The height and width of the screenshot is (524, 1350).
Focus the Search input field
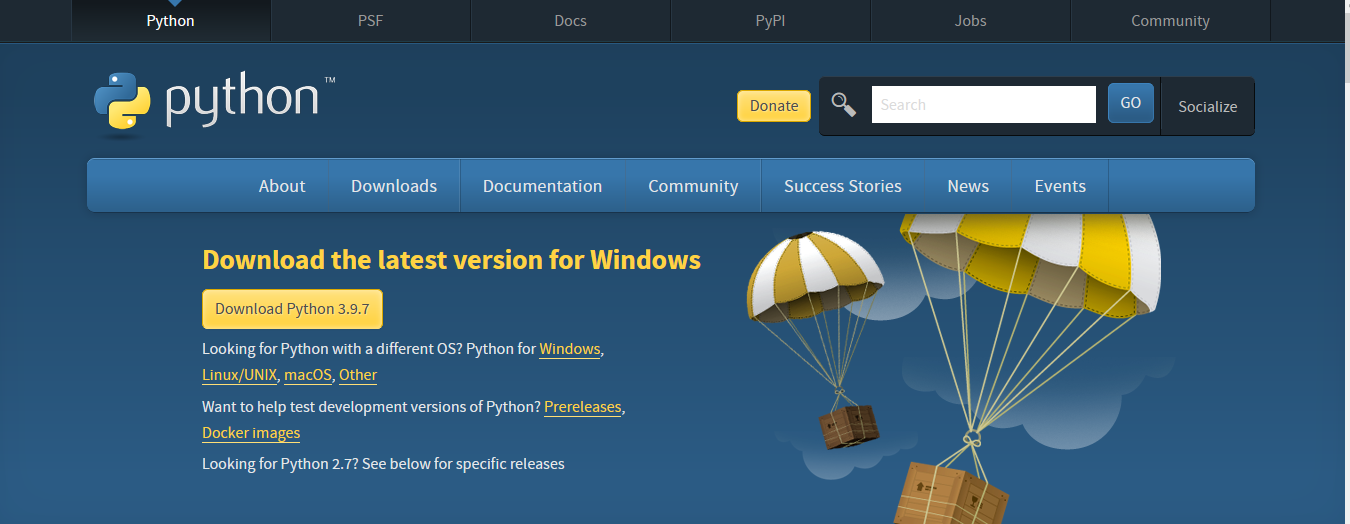pos(984,104)
